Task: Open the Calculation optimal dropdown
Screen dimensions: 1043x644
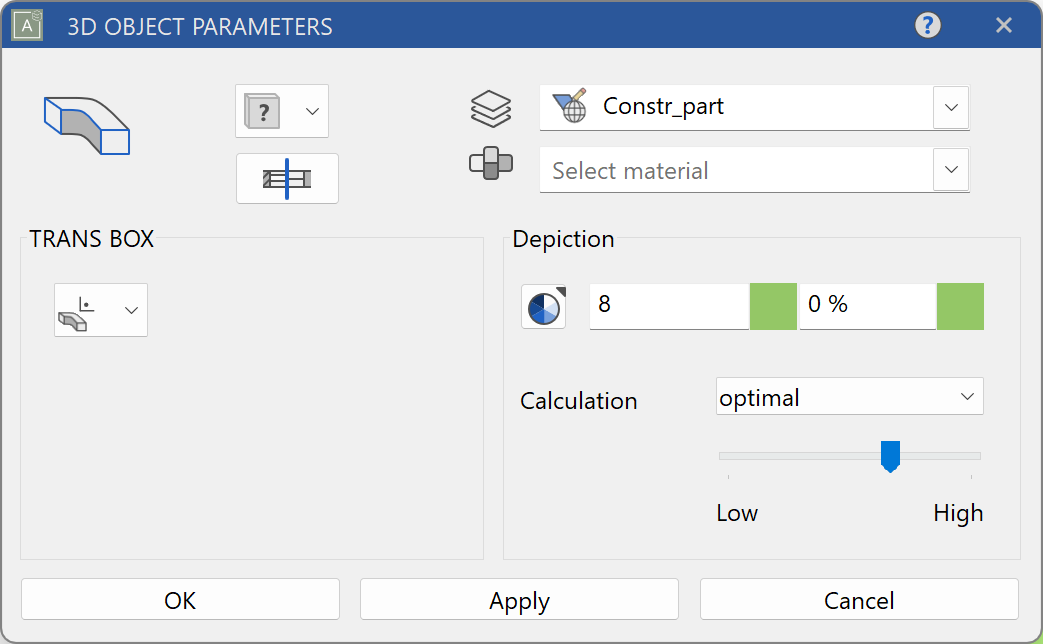Action: click(966, 396)
